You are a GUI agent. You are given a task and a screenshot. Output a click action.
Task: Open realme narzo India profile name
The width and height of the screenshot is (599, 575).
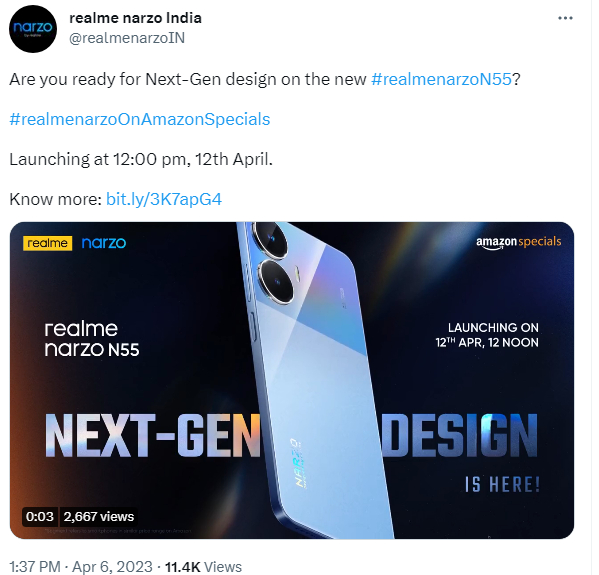point(135,18)
